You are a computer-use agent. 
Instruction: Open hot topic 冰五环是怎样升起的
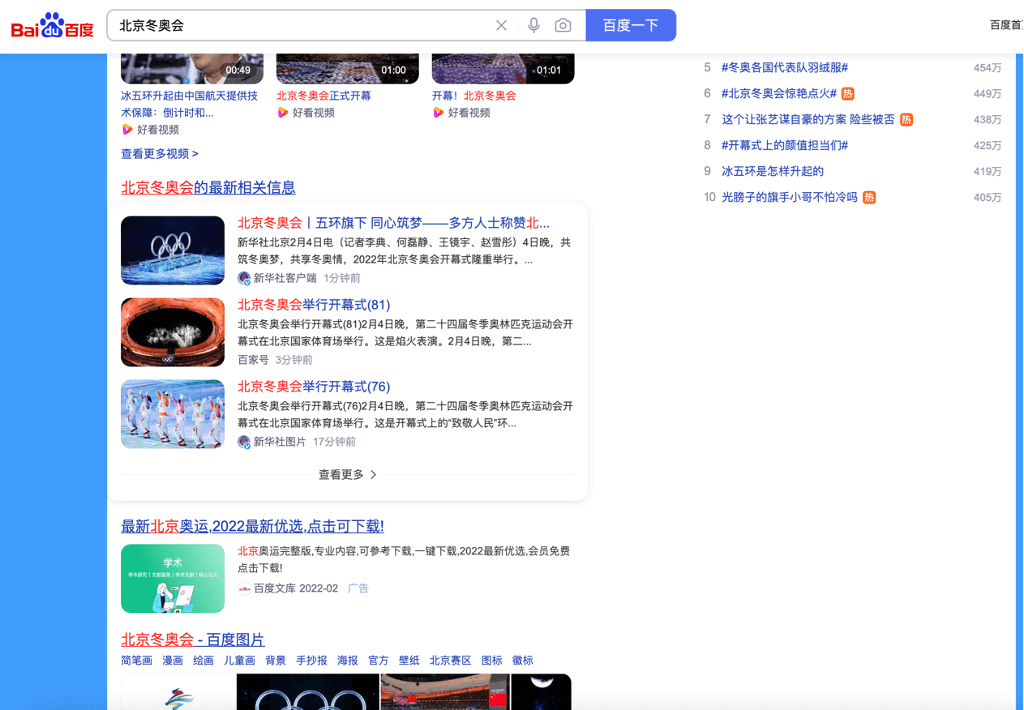(x=773, y=171)
